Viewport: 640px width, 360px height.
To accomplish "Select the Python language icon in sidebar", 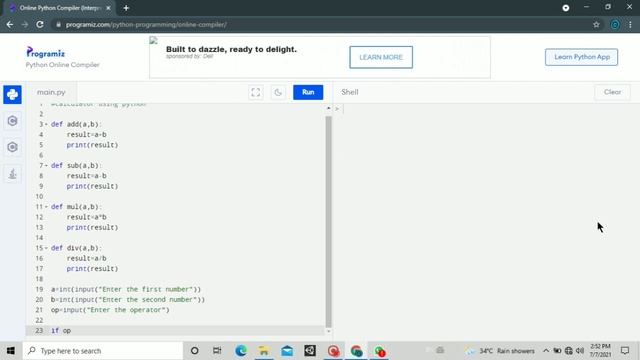I will click(x=12, y=95).
